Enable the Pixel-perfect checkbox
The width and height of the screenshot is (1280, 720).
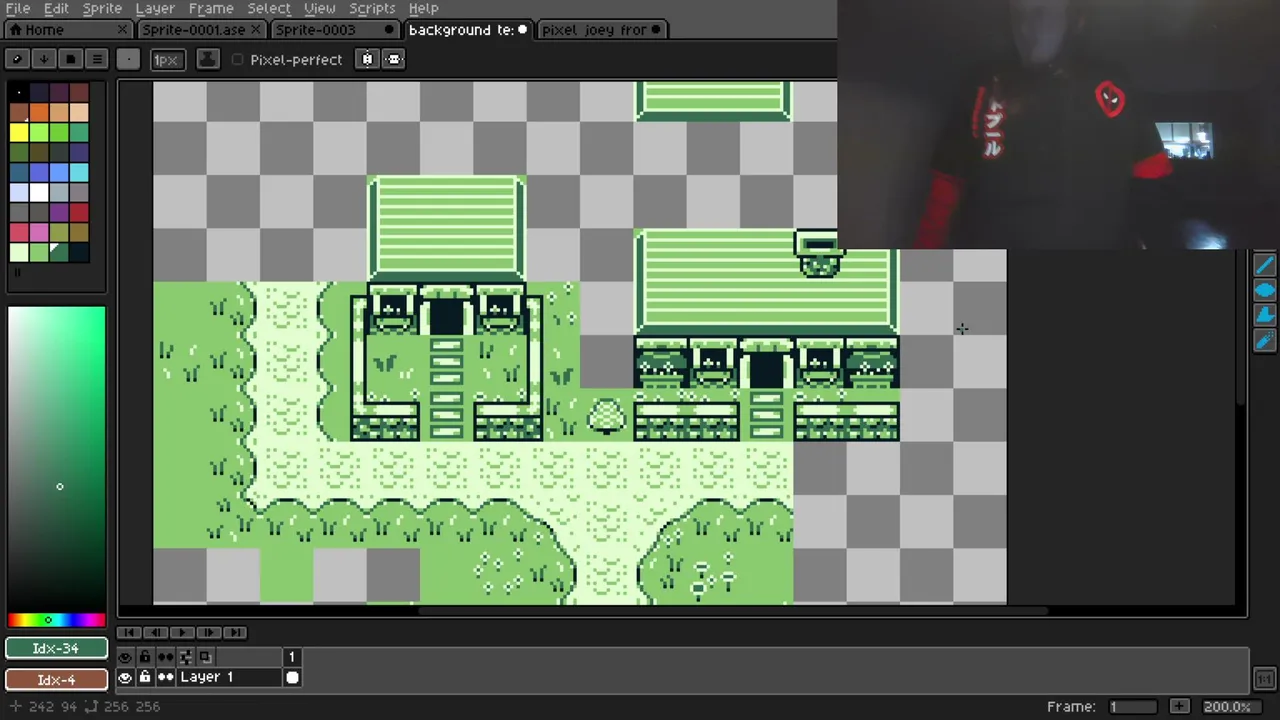coord(238,60)
